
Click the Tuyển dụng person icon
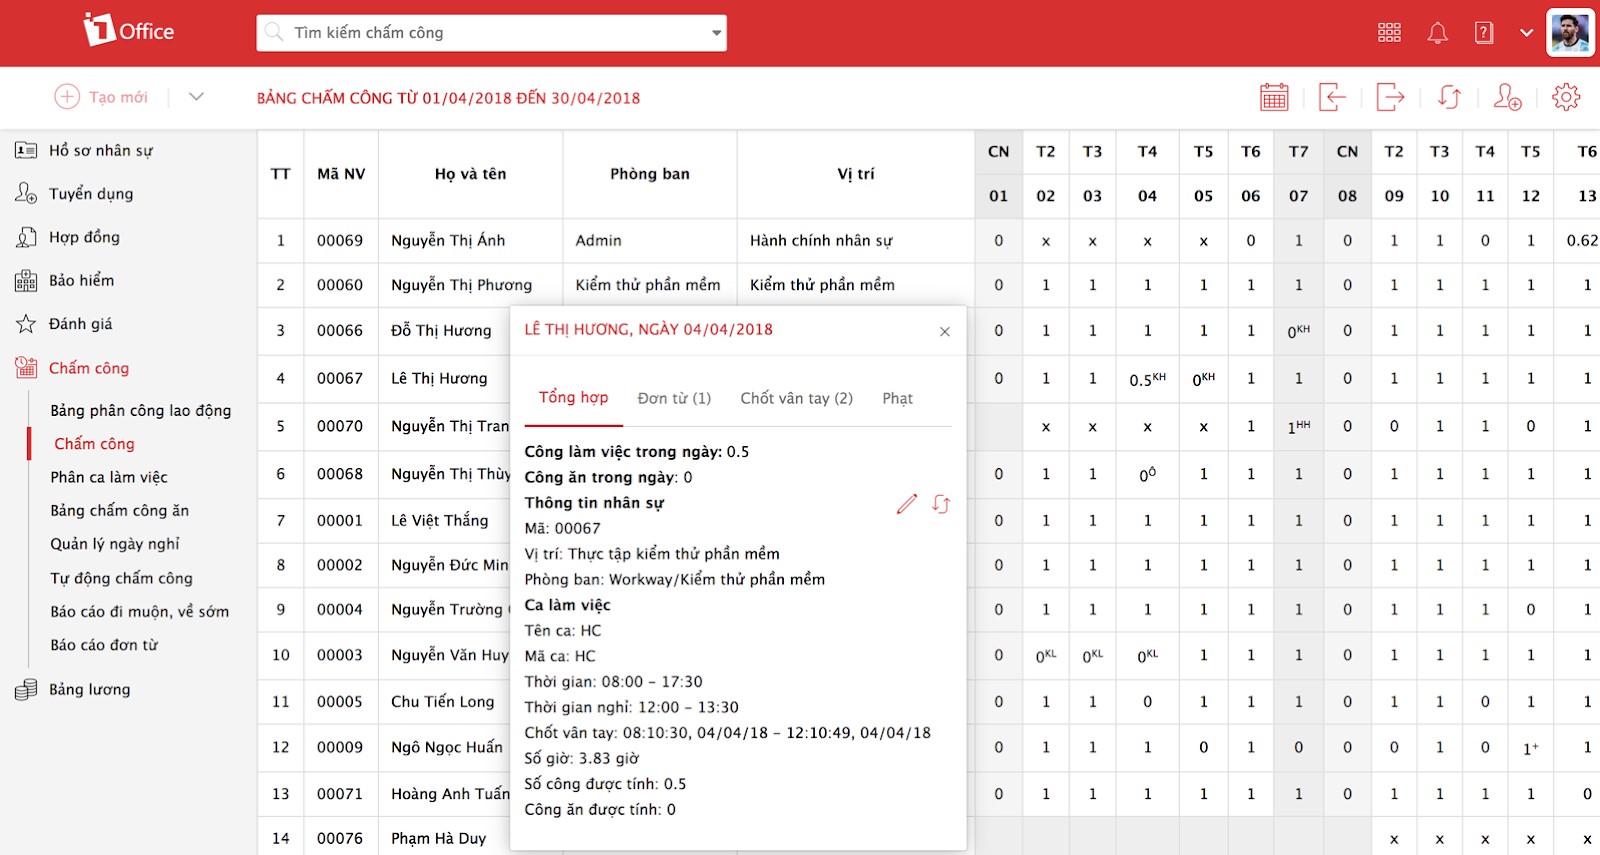coord(26,193)
